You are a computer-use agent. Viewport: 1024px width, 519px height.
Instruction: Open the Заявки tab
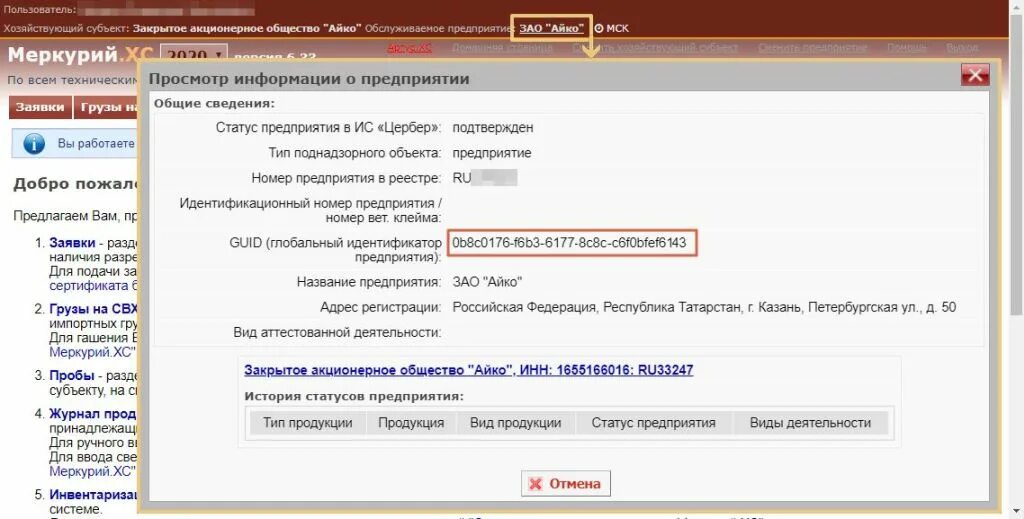click(40, 108)
